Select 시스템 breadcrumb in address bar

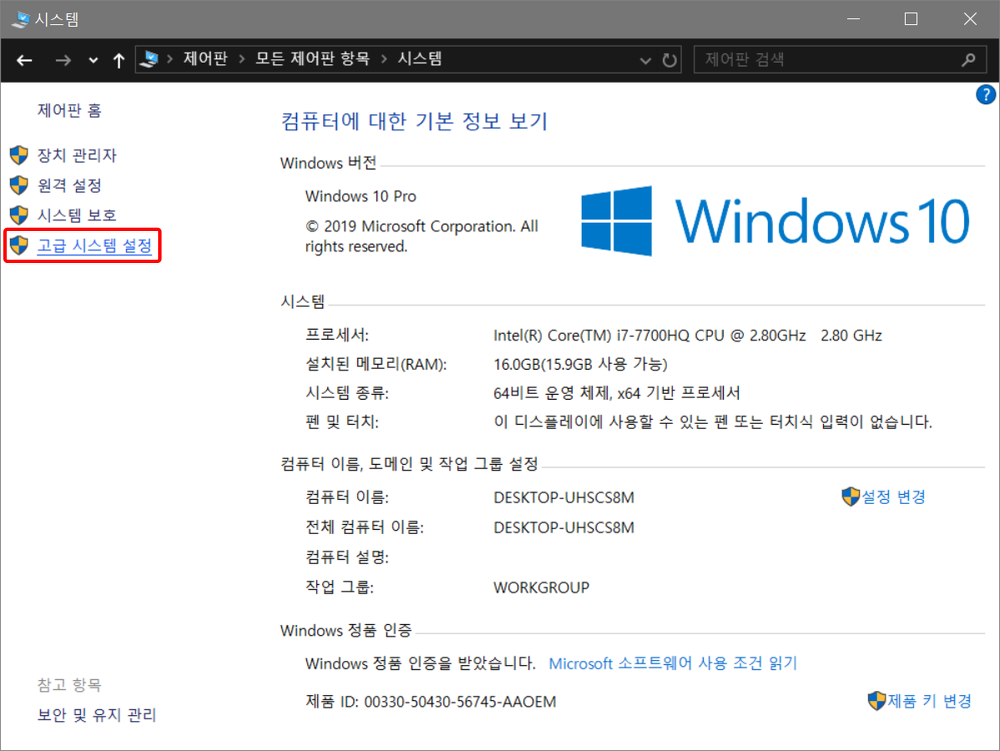coord(420,59)
